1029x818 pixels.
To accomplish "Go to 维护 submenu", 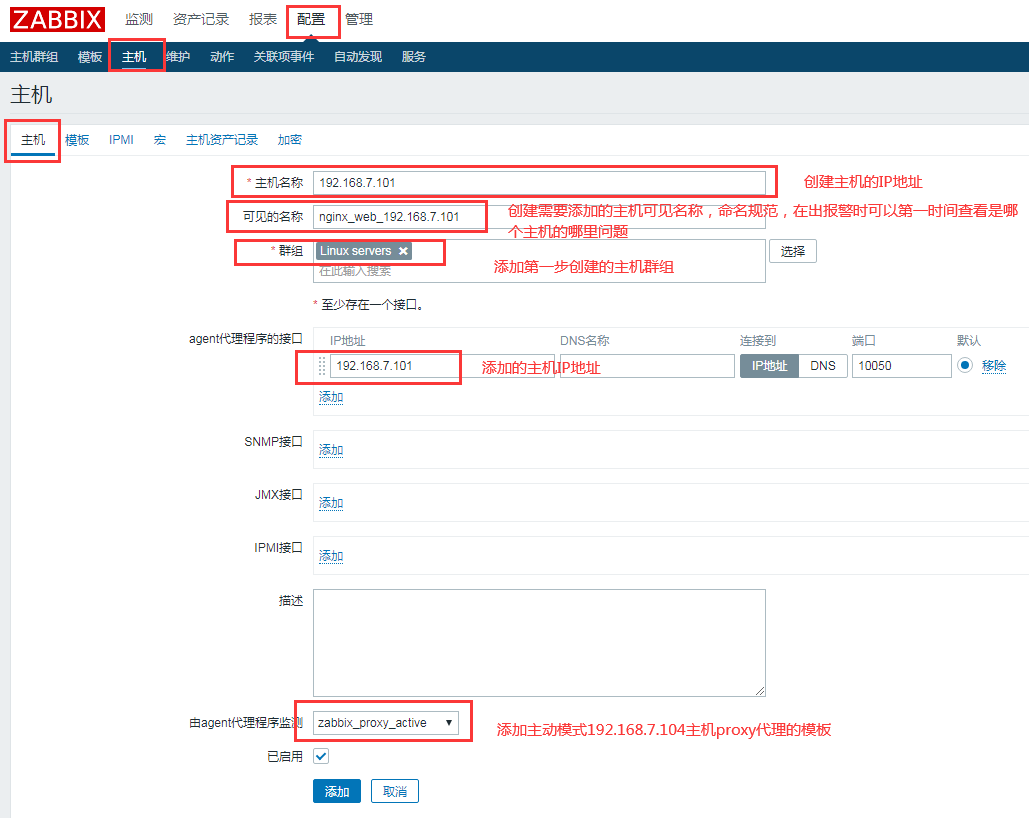I will [178, 57].
